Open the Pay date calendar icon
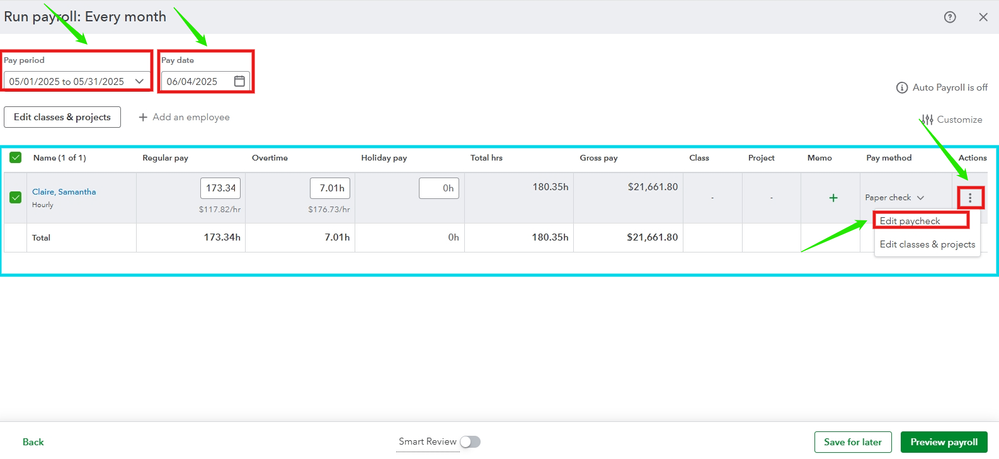The height and width of the screenshot is (459, 999). click(x=240, y=81)
